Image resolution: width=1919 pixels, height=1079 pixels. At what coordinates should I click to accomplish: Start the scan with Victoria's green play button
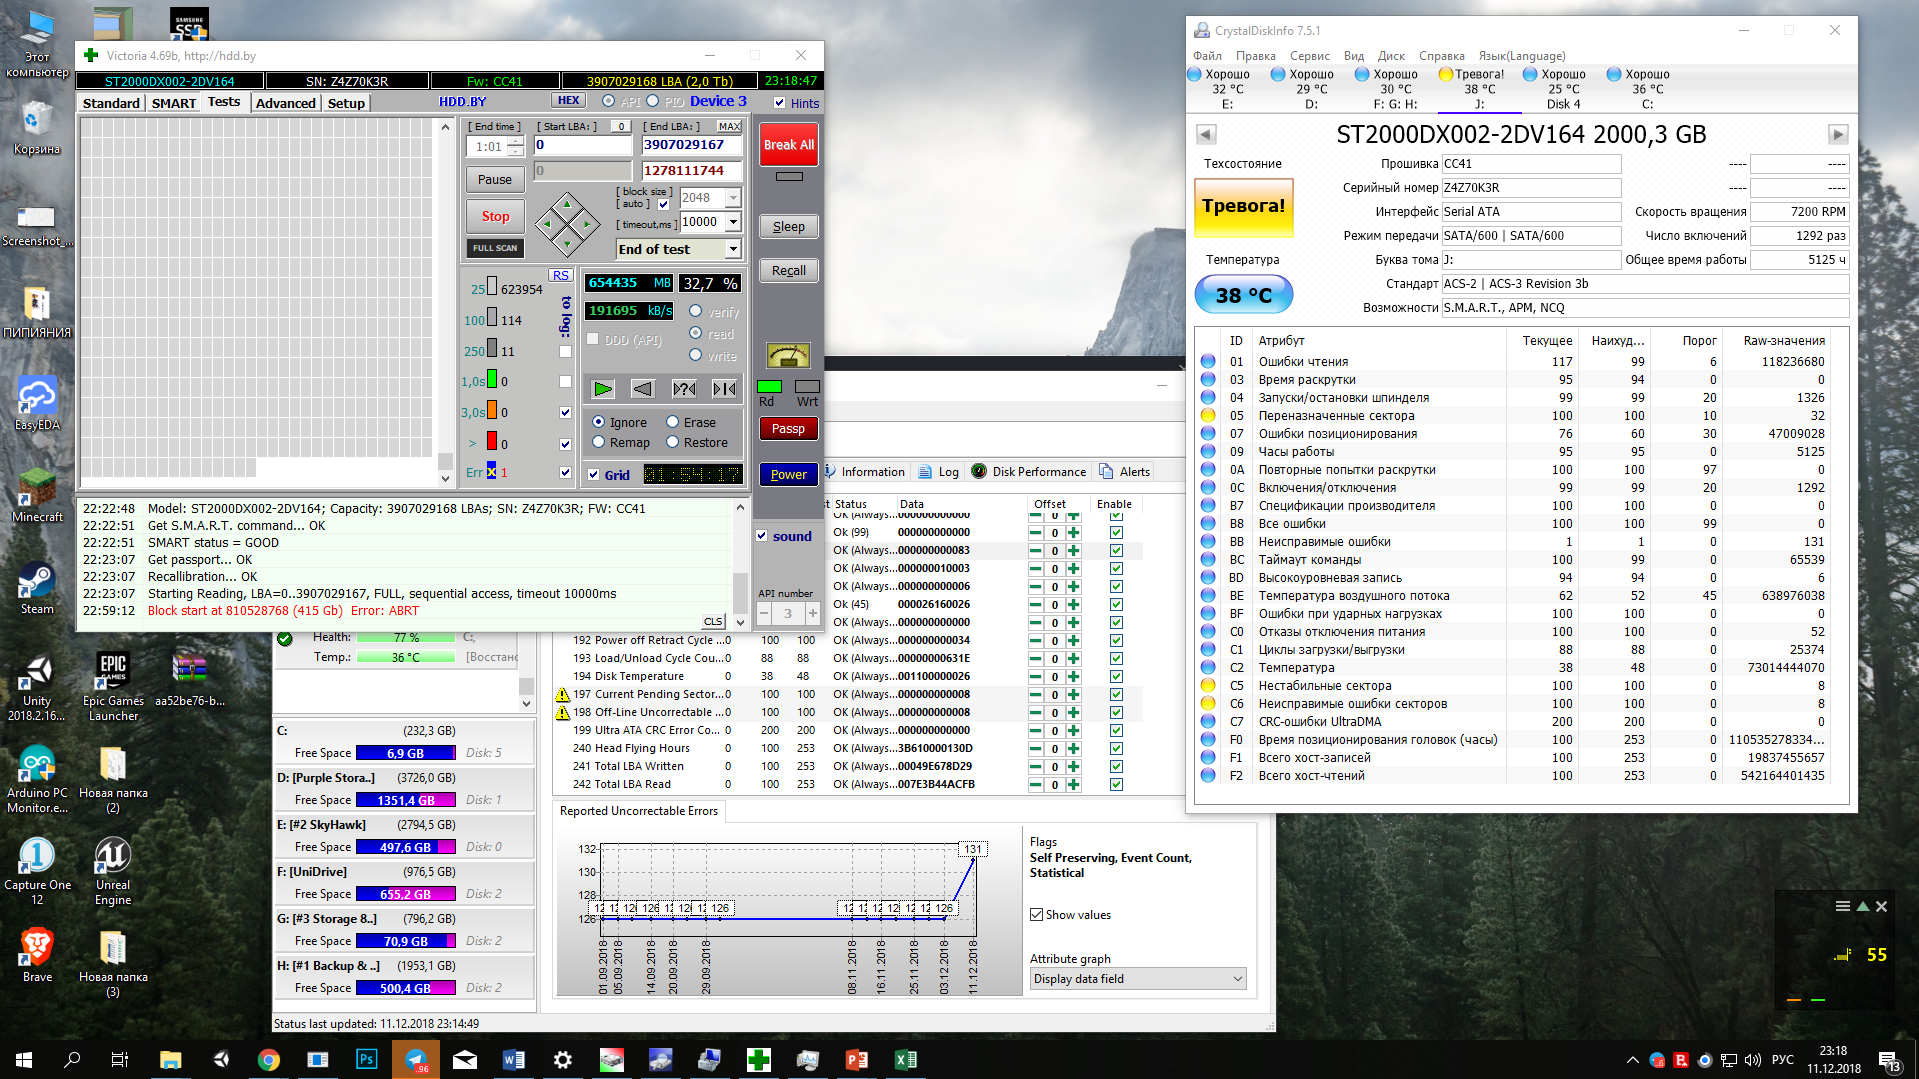602,388
